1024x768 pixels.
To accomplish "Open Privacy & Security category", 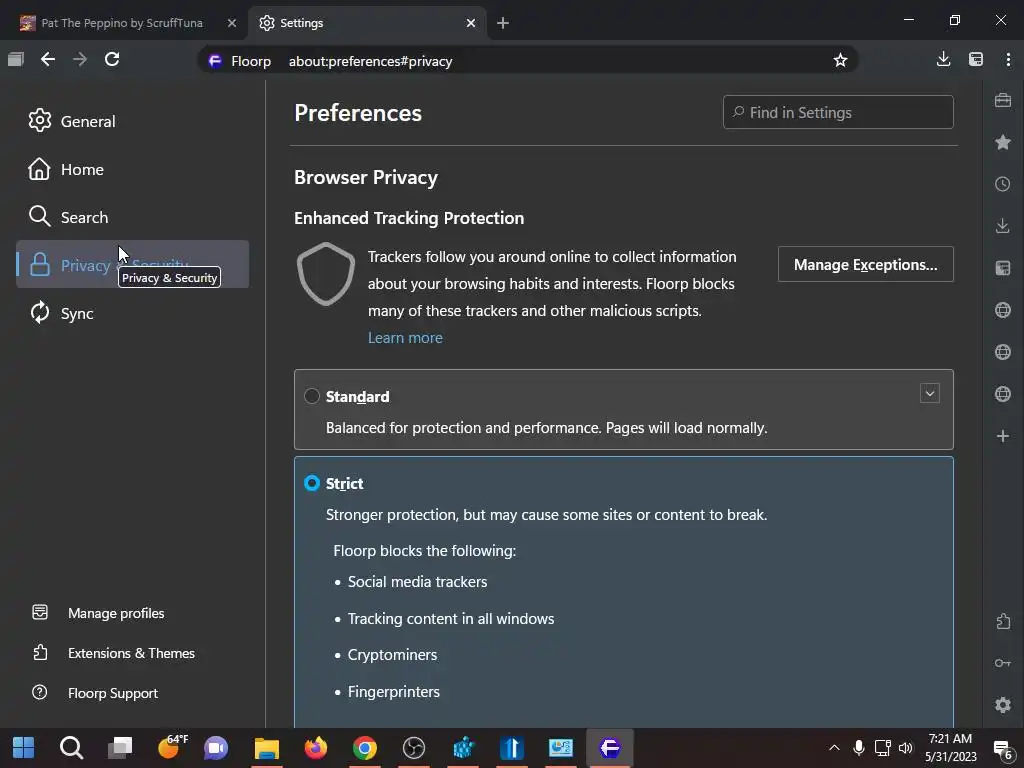I will coord(133,264).
